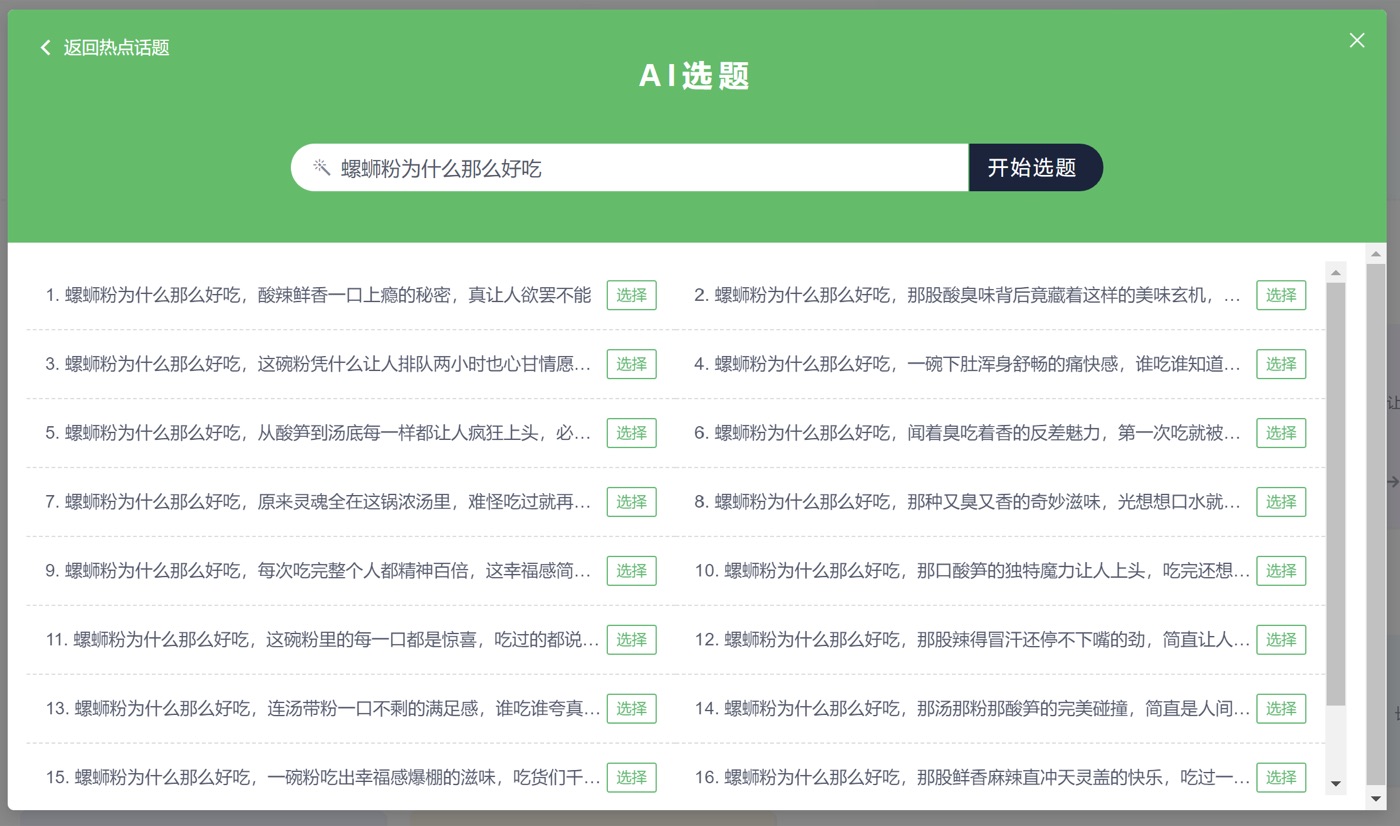This screenshot has width=1400, height=826.
Task: Select topic 12 (辣得冒汗) 选择 button
Action: (1281, 640)
